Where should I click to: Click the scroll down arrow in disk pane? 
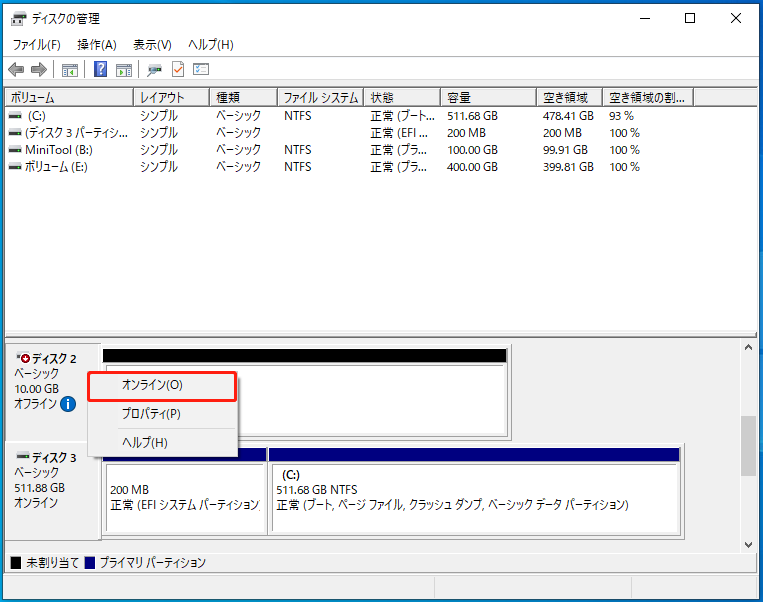click(748, 545)
